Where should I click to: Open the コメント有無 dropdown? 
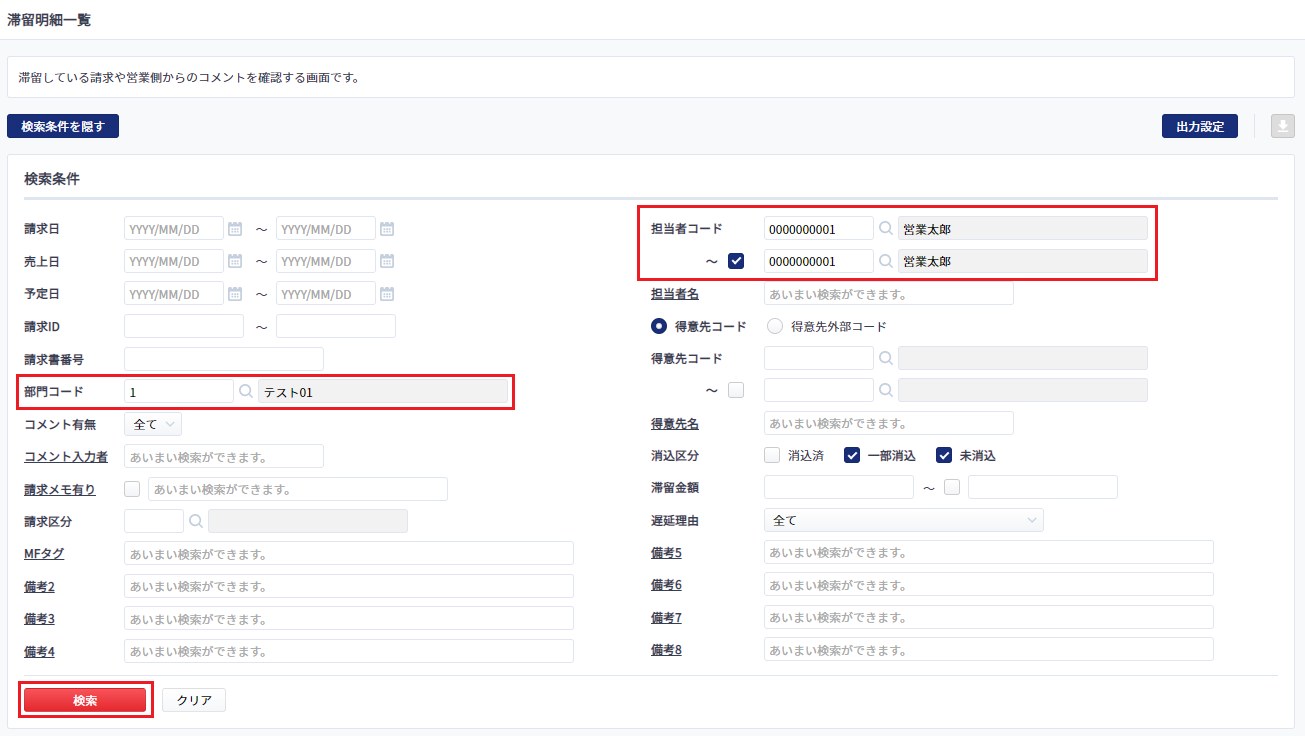click(x=153, y=425)
